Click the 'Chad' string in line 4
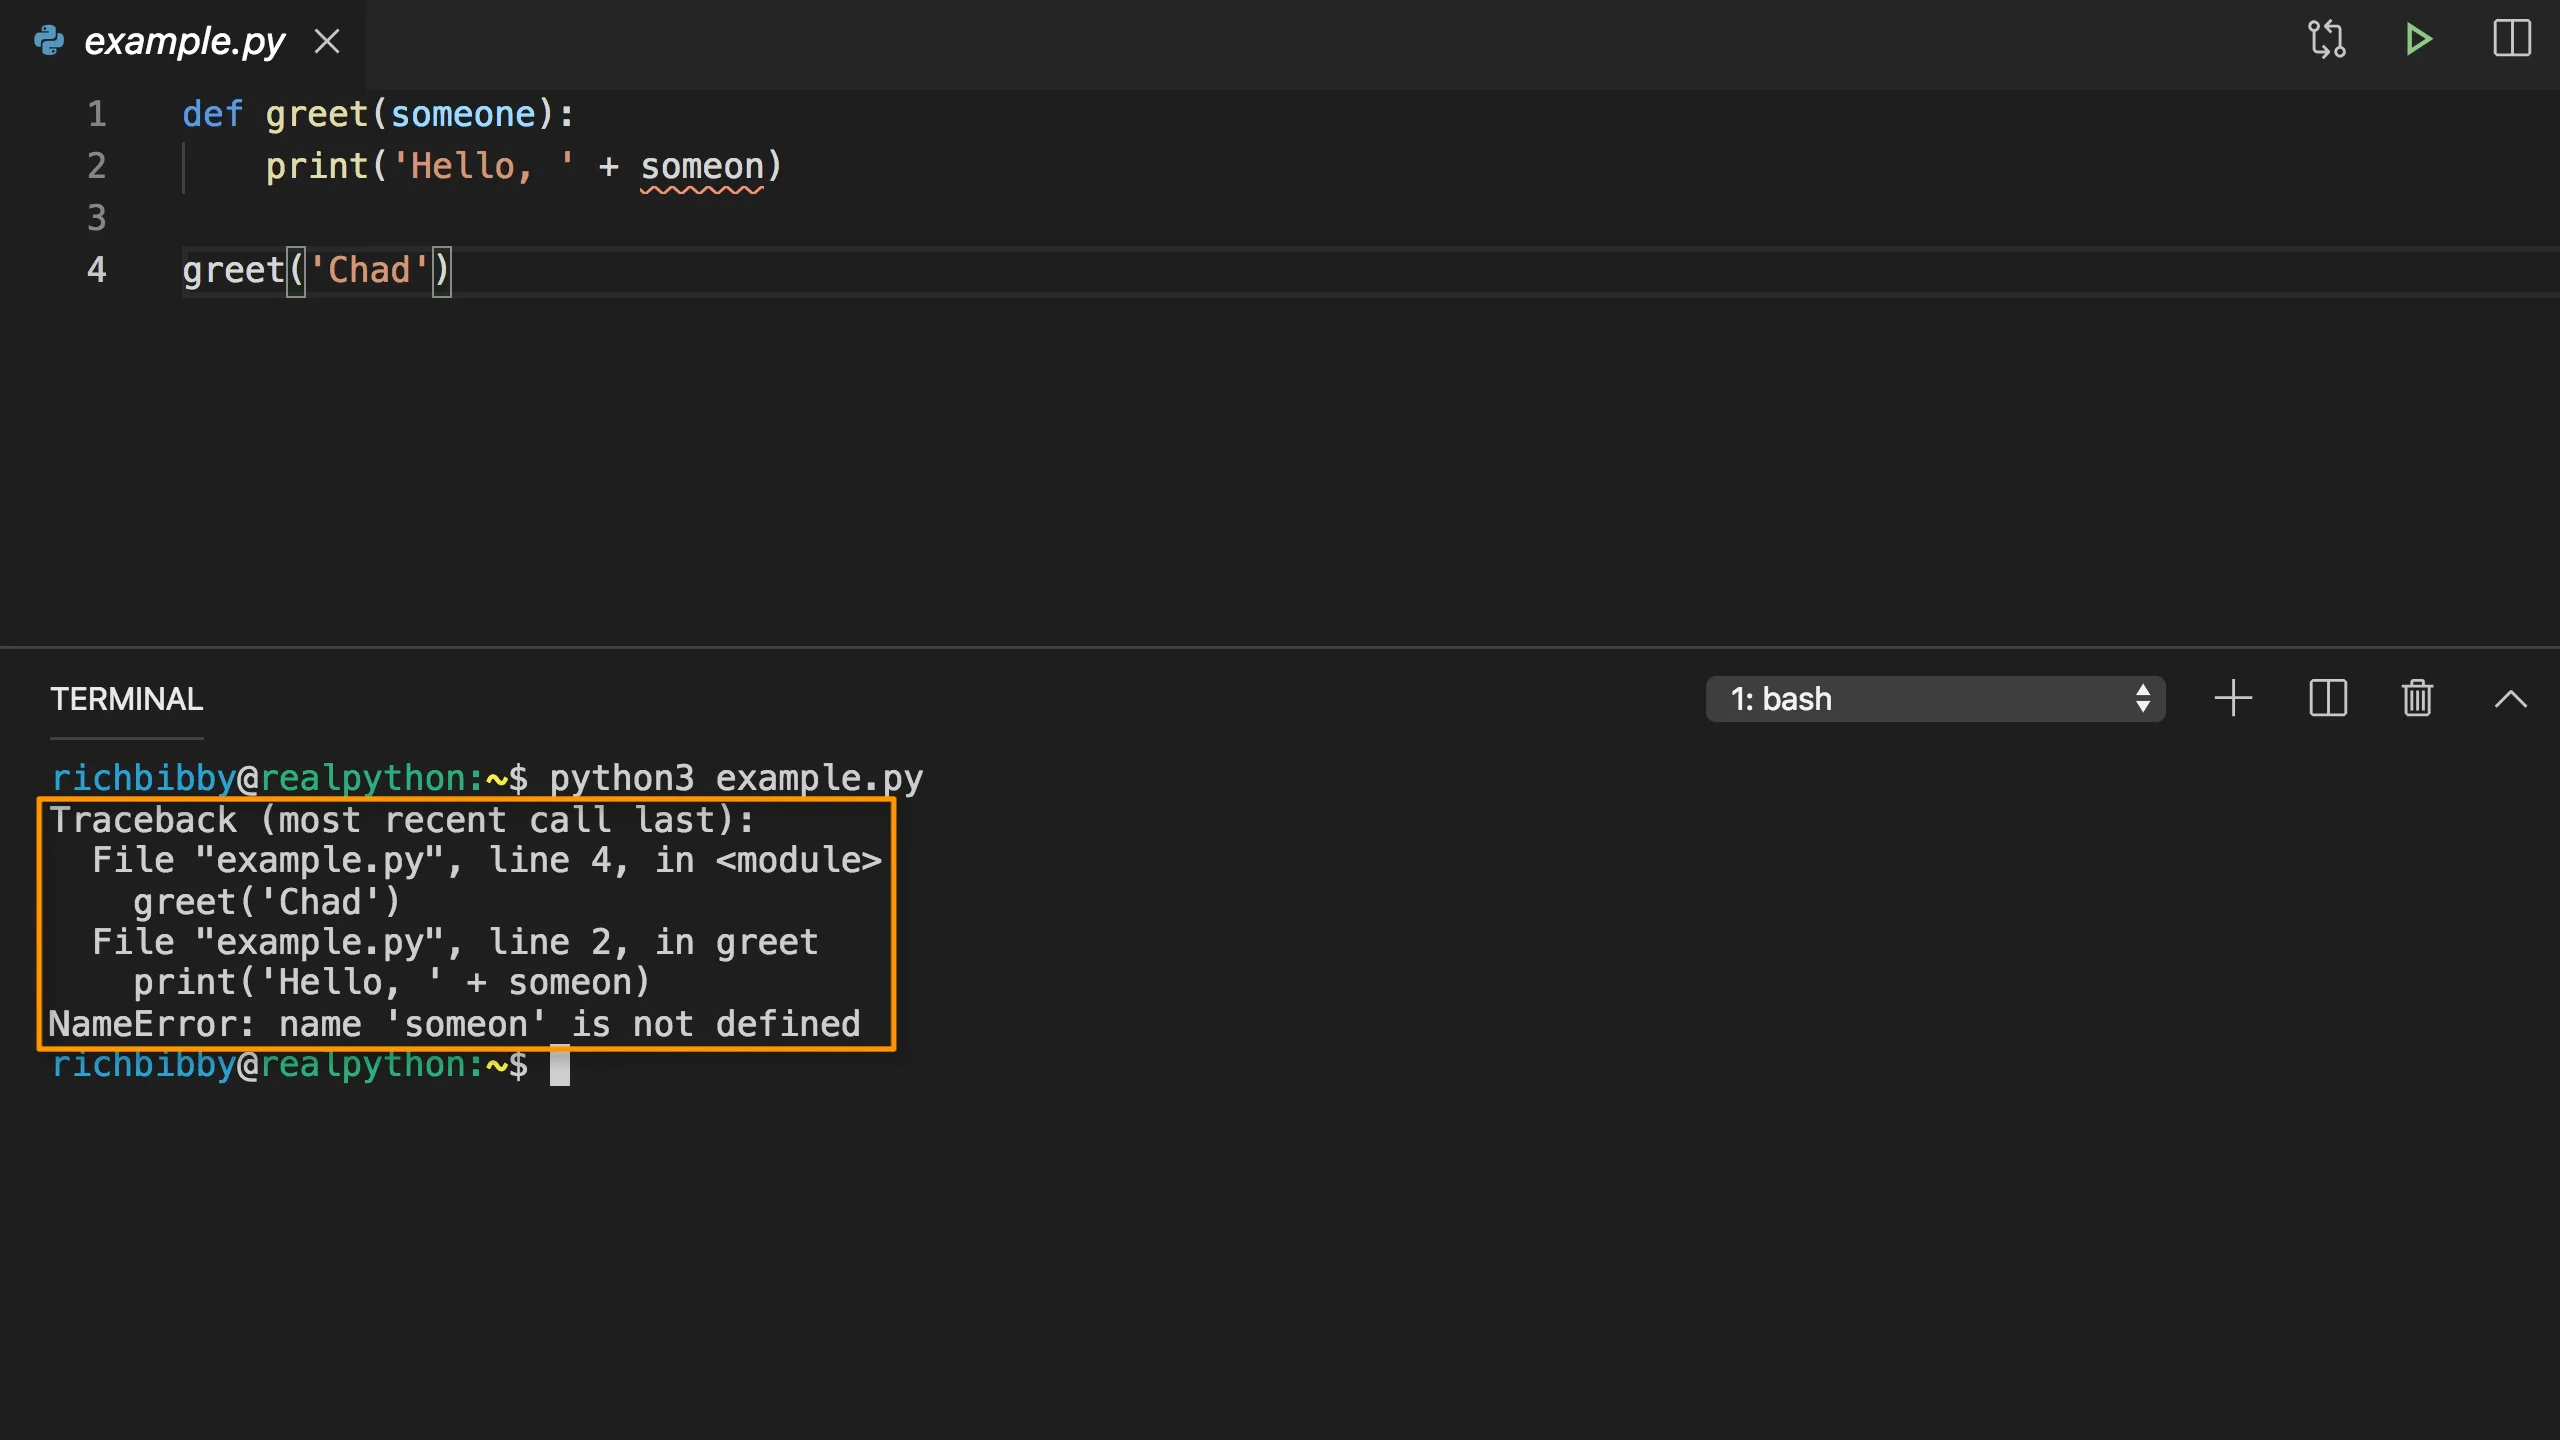2560x1440 pixels. (x=369, y=270)
